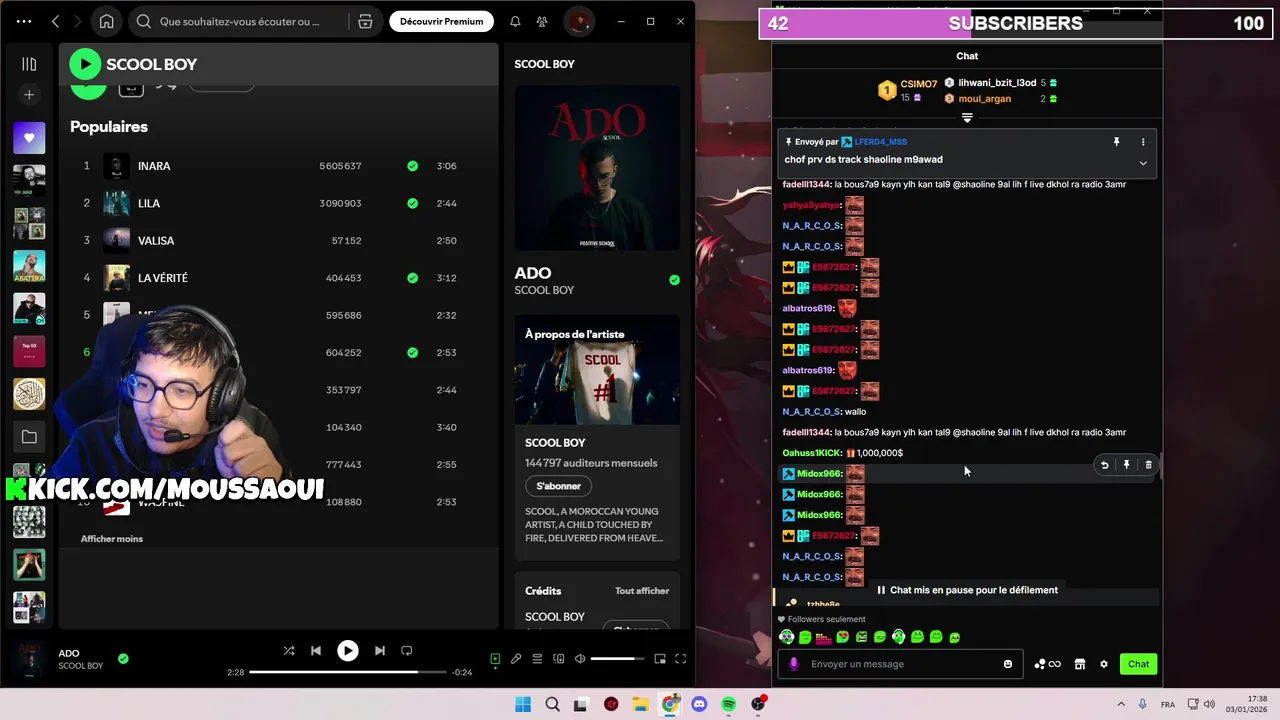Reply to hovered chat message

pyautogui.click(x=1104, y=465)
